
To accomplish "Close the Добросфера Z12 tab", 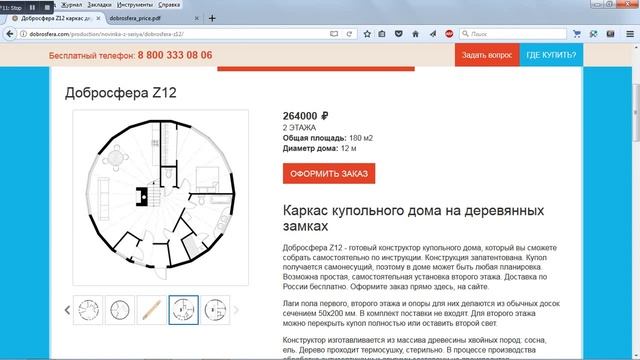I will coord(98,18).
